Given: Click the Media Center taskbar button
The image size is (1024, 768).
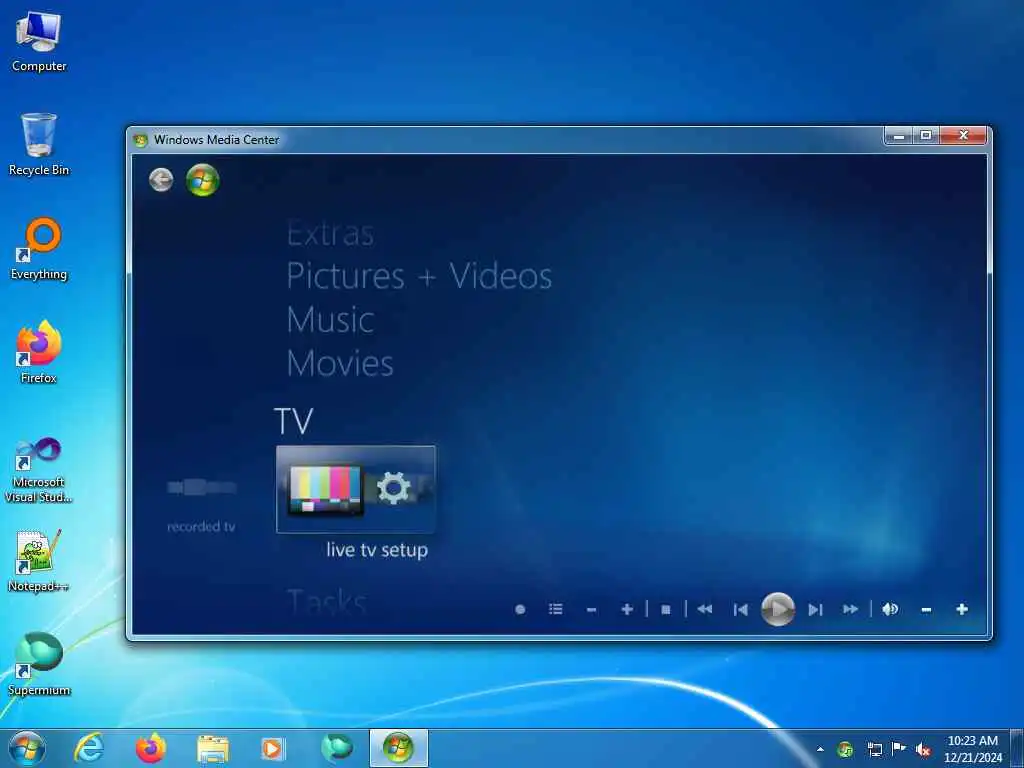Looking at the screenshot, I should tap(399, 748).
